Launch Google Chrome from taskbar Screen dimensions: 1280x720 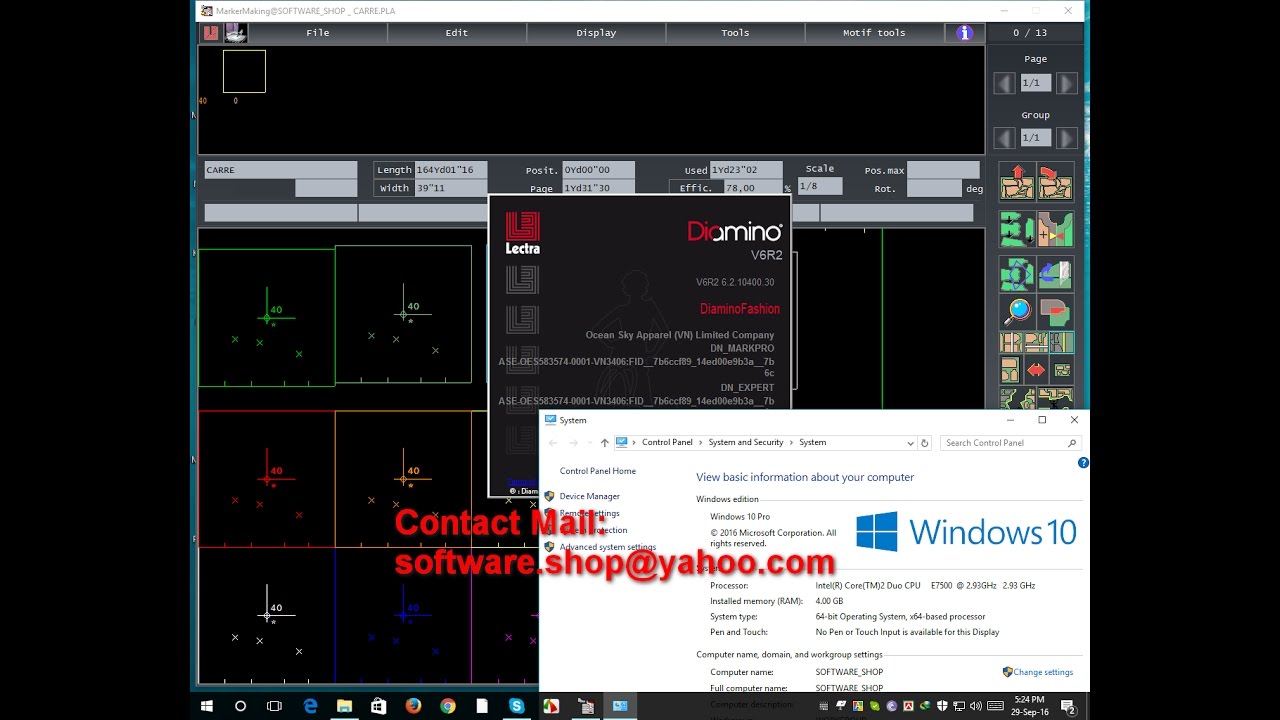(448, 706)
